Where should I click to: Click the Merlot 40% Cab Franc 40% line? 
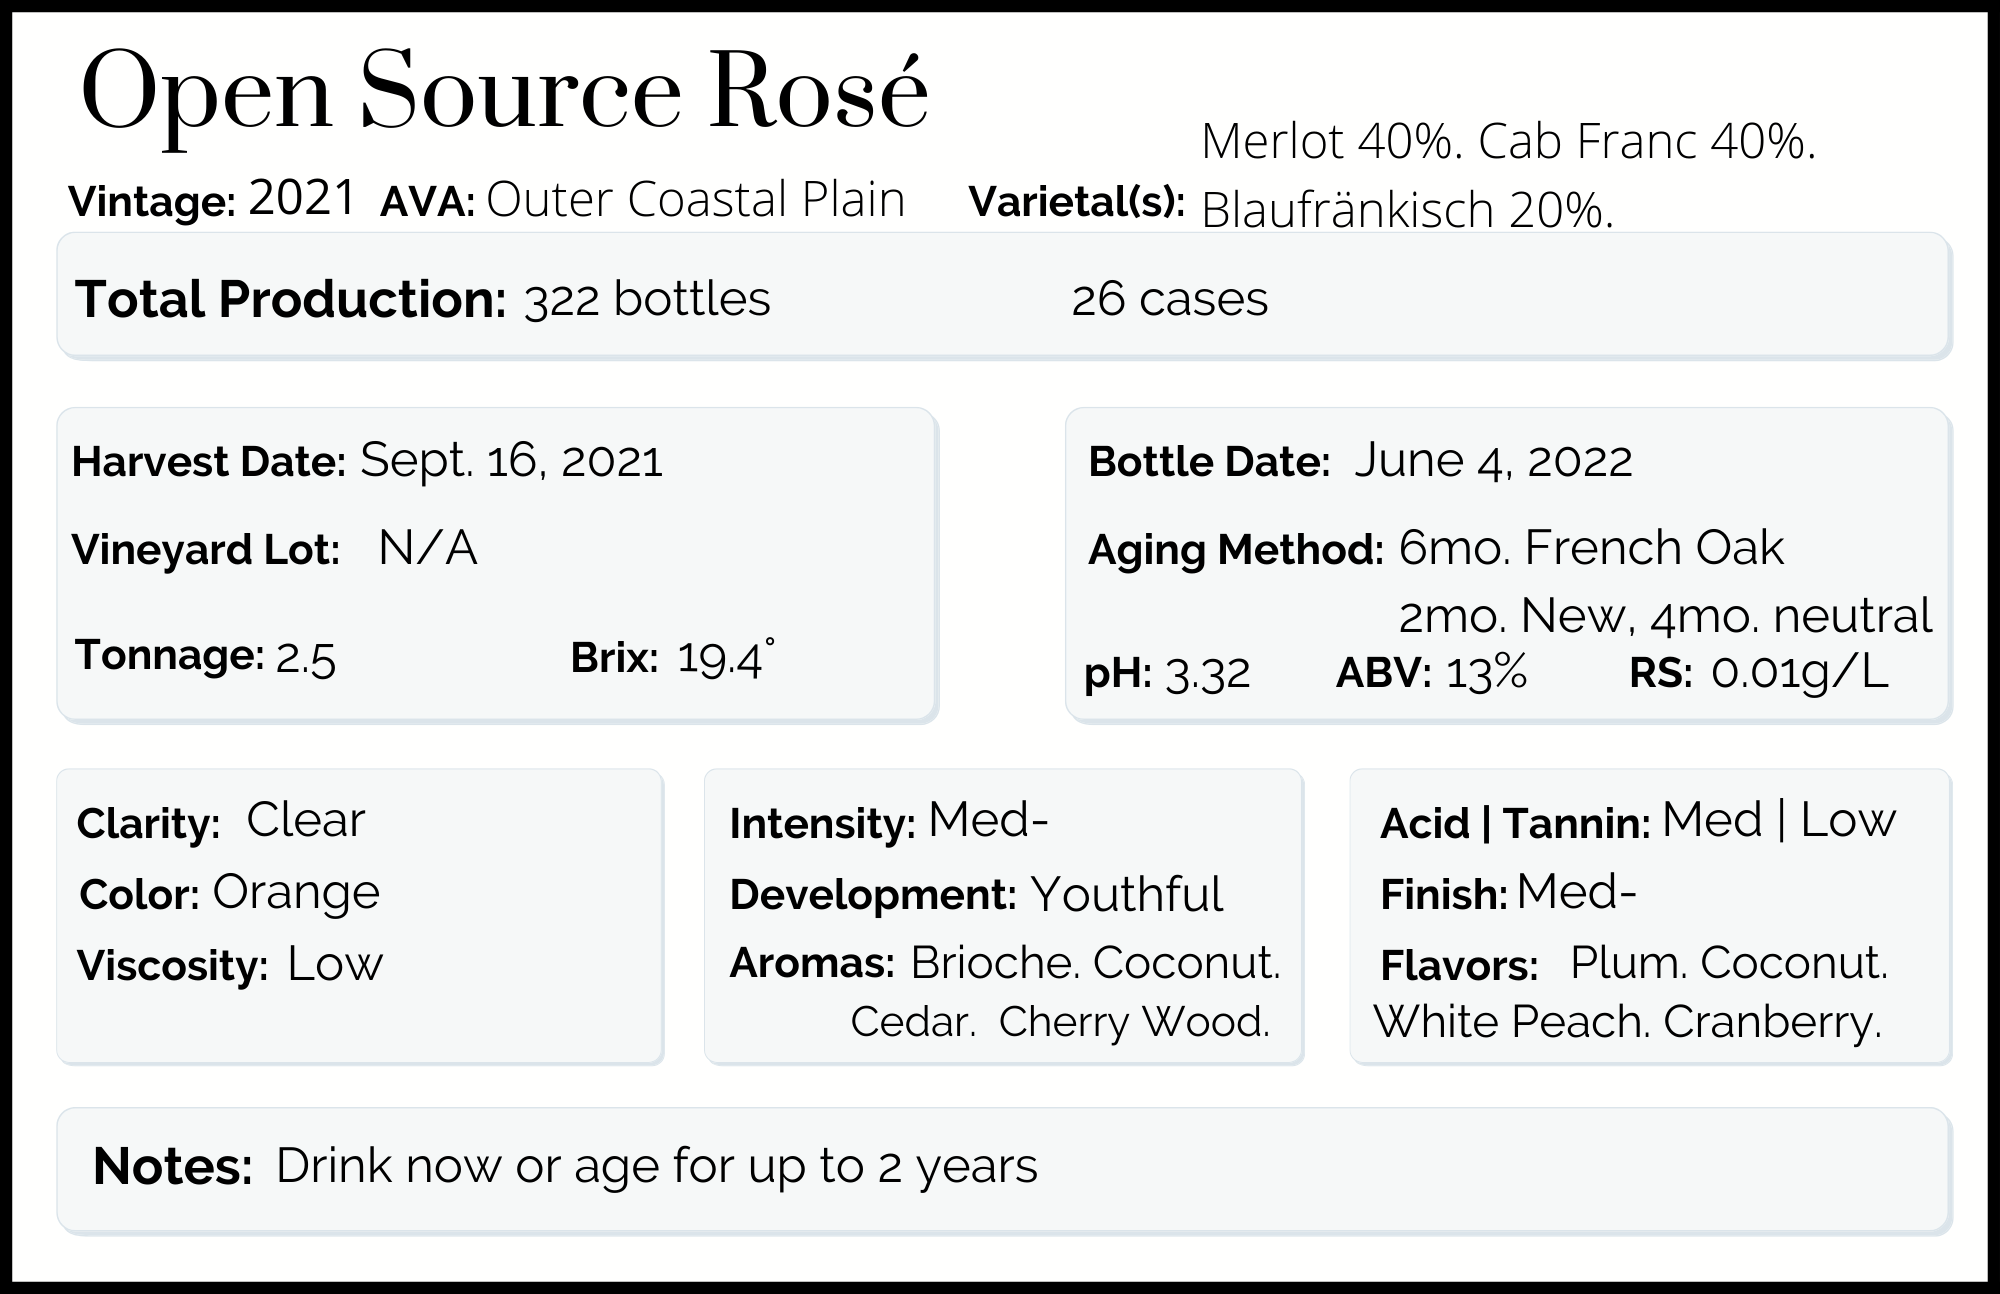point(1508,142)
